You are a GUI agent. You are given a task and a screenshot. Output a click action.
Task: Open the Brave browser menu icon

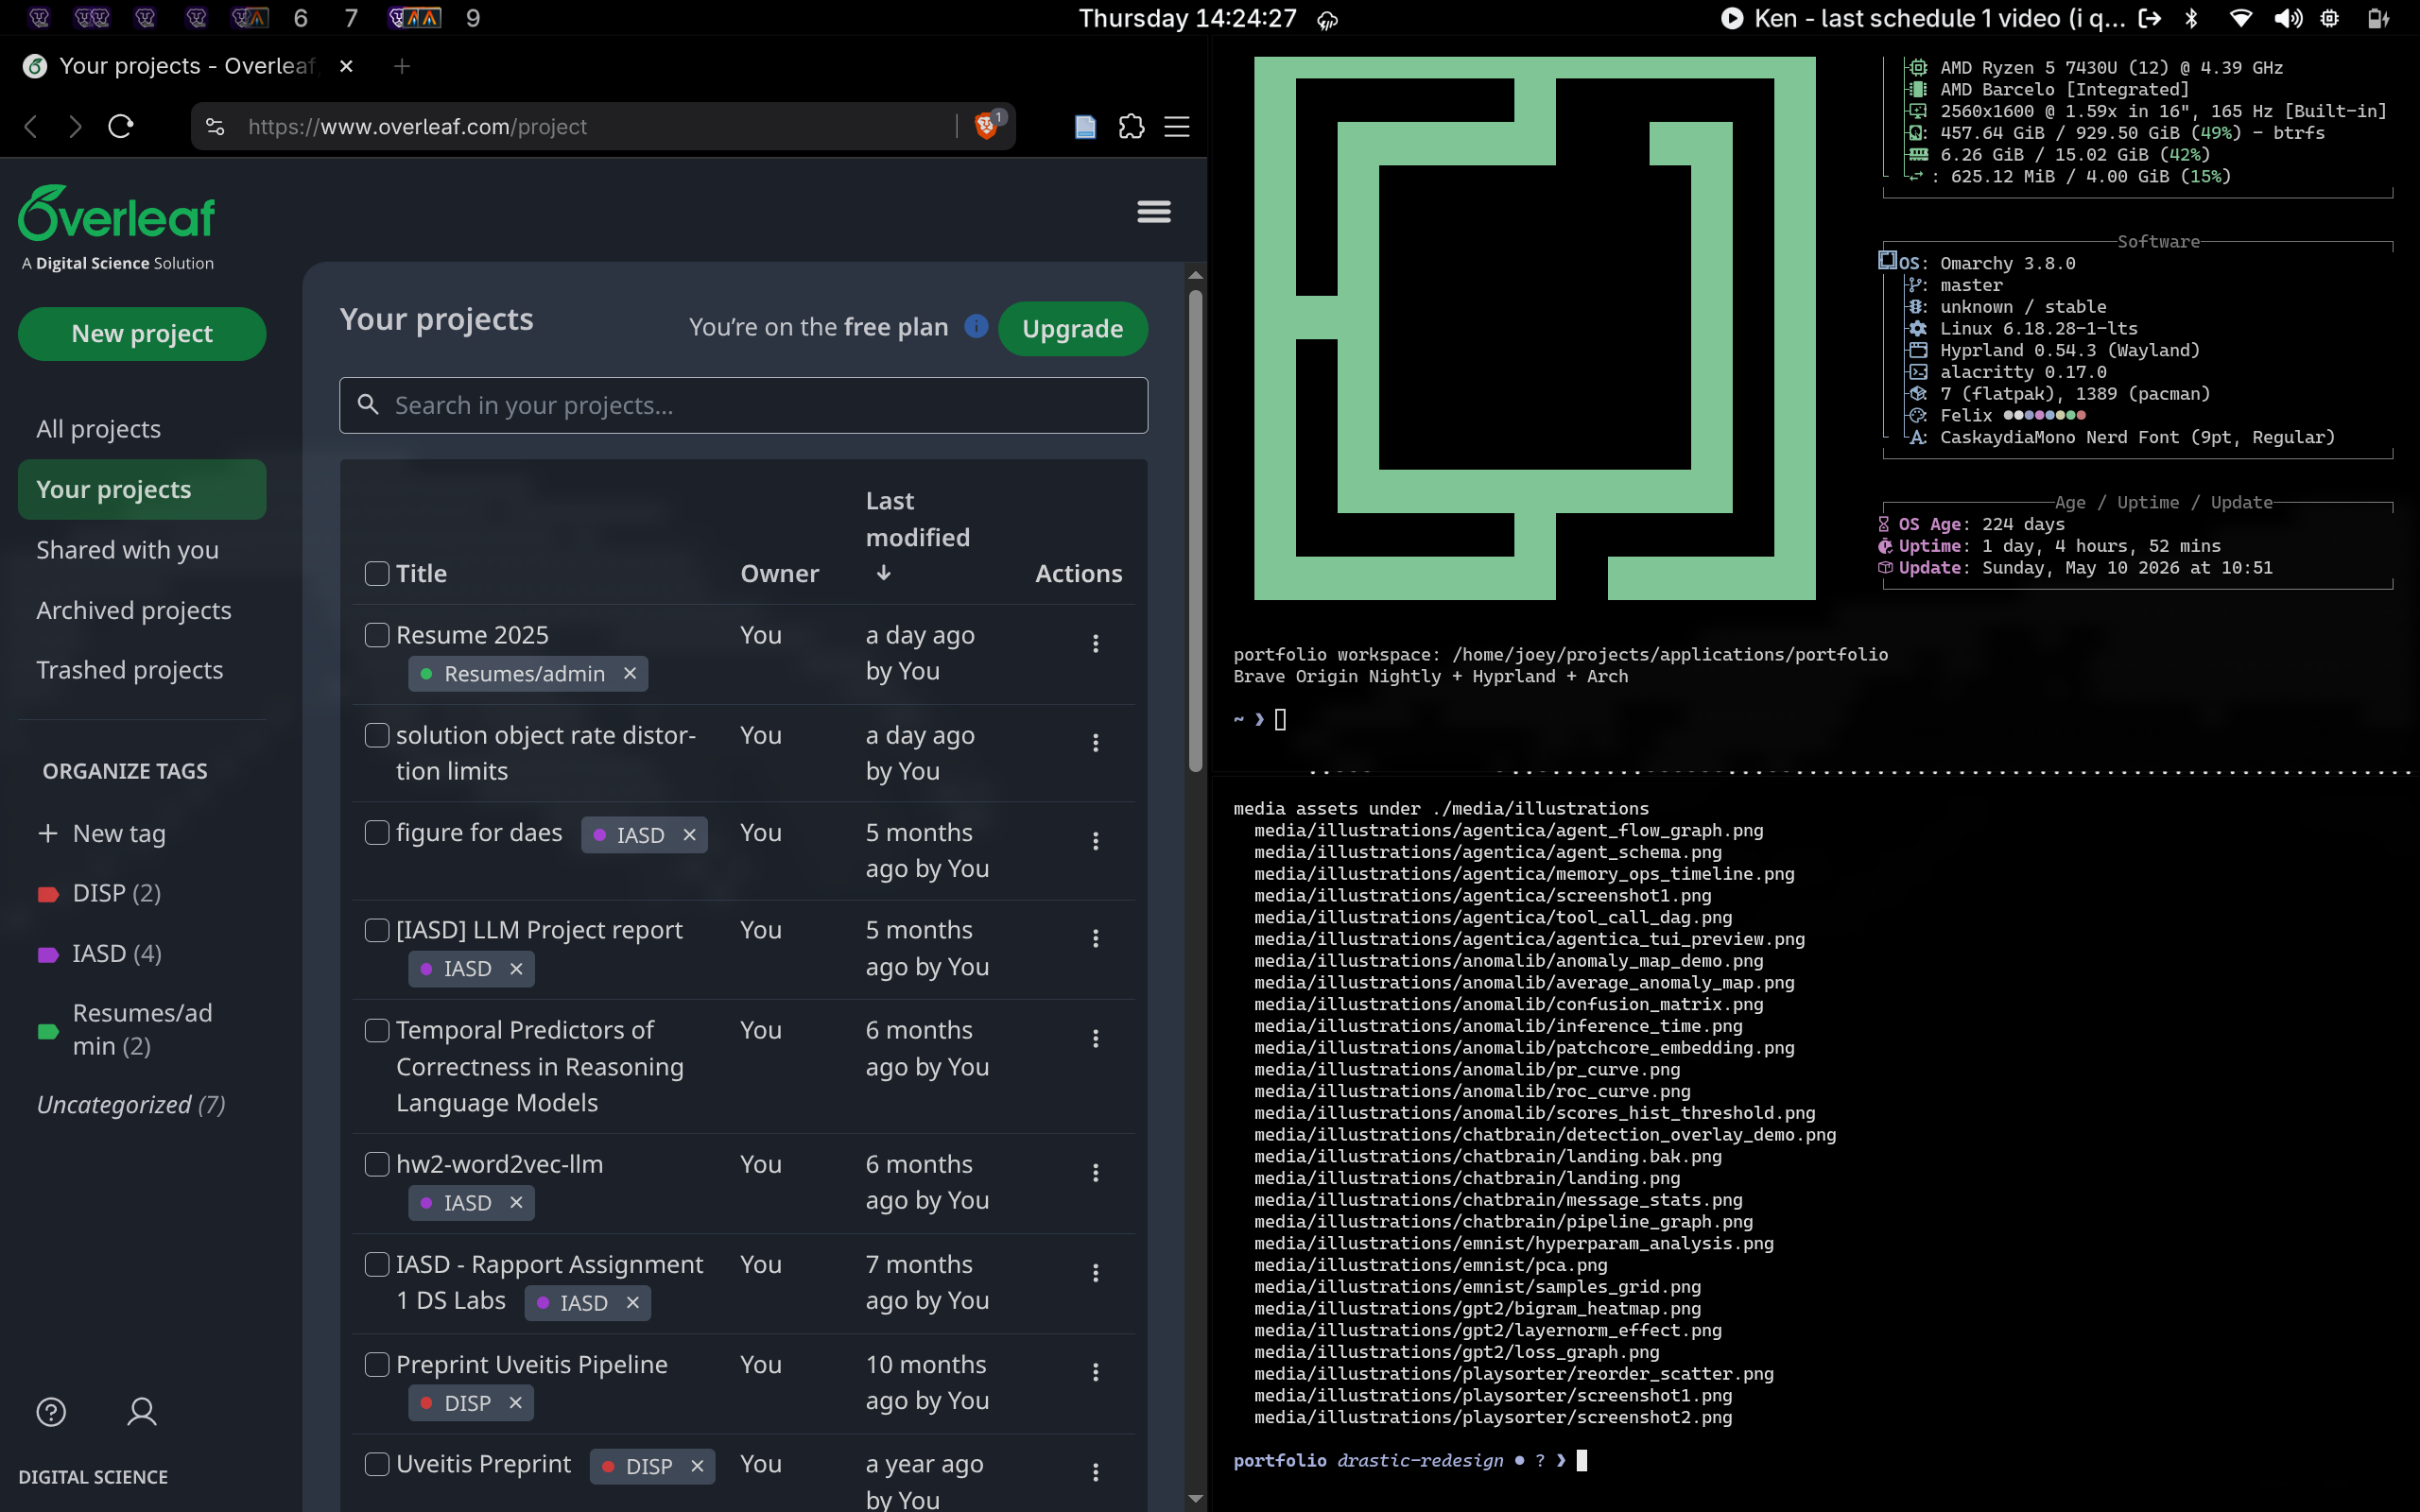[x=1177, y=126]
